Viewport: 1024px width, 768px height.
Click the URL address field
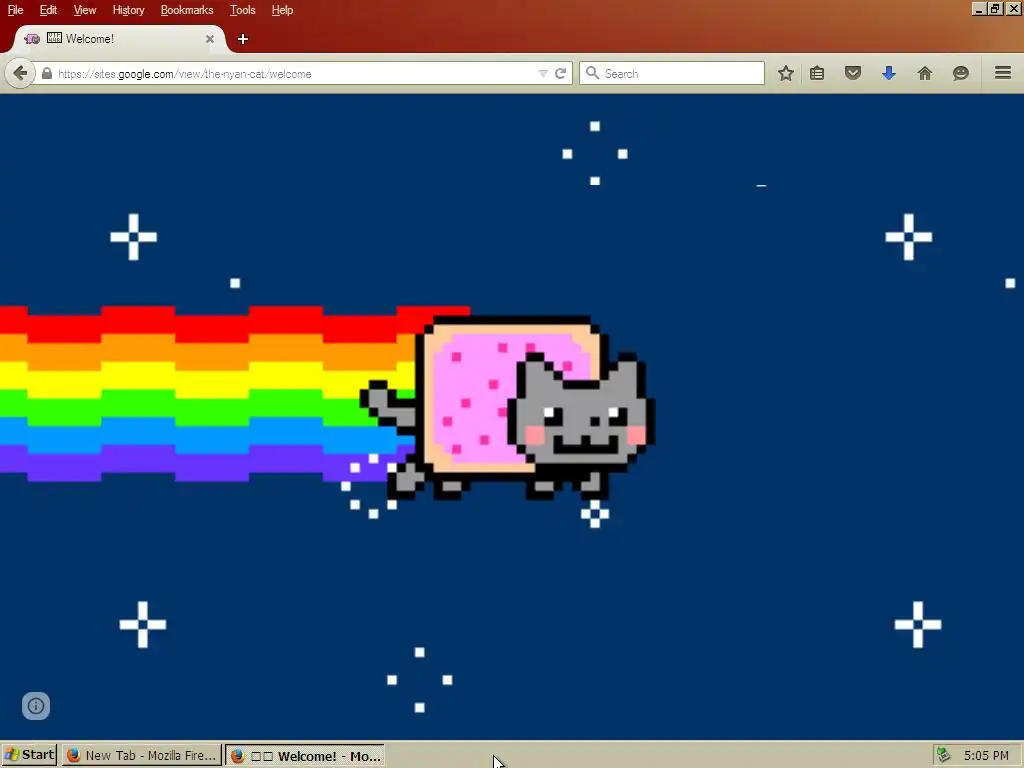coord(294,74)
